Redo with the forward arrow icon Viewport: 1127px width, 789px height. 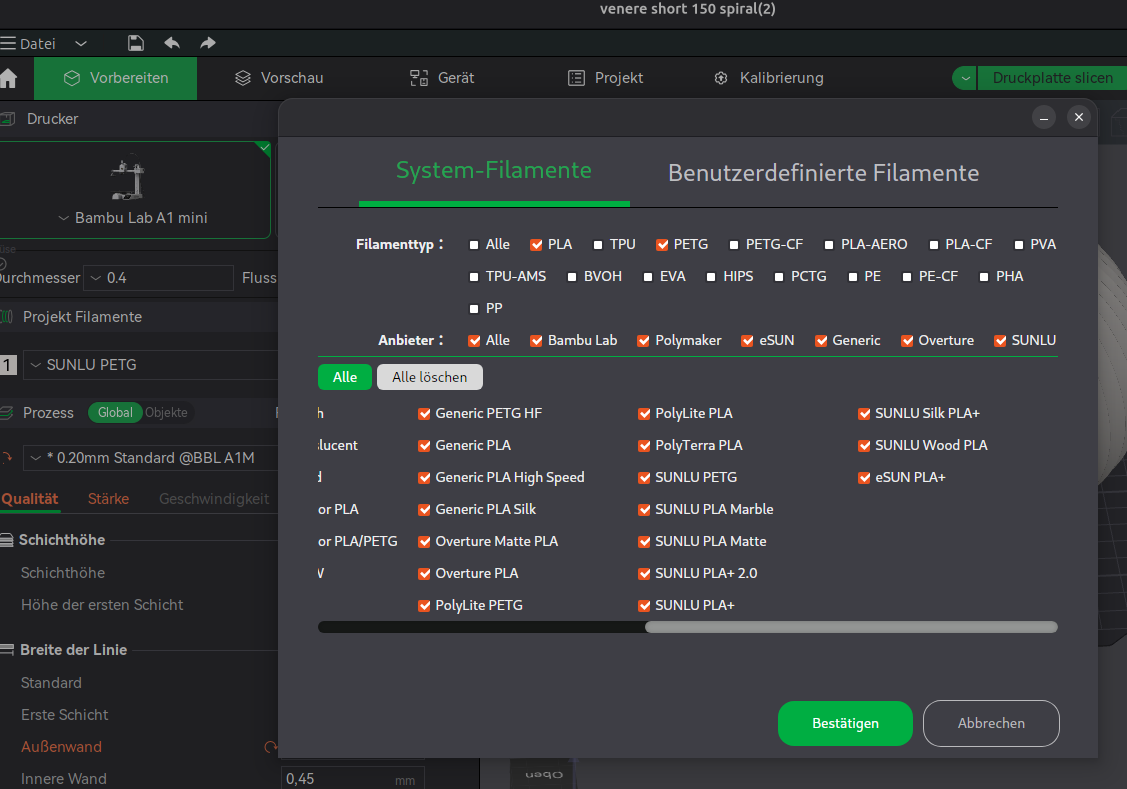208,43
